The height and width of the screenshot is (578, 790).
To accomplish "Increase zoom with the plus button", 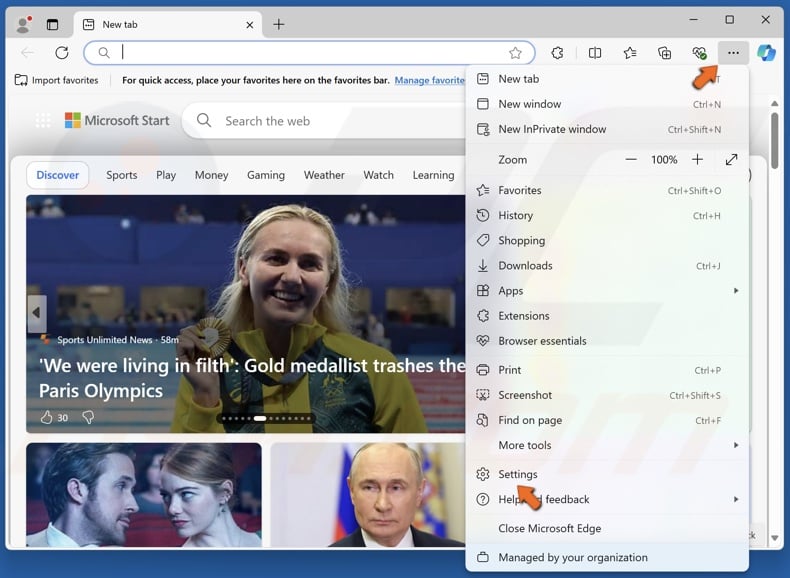I will point(697,160).
